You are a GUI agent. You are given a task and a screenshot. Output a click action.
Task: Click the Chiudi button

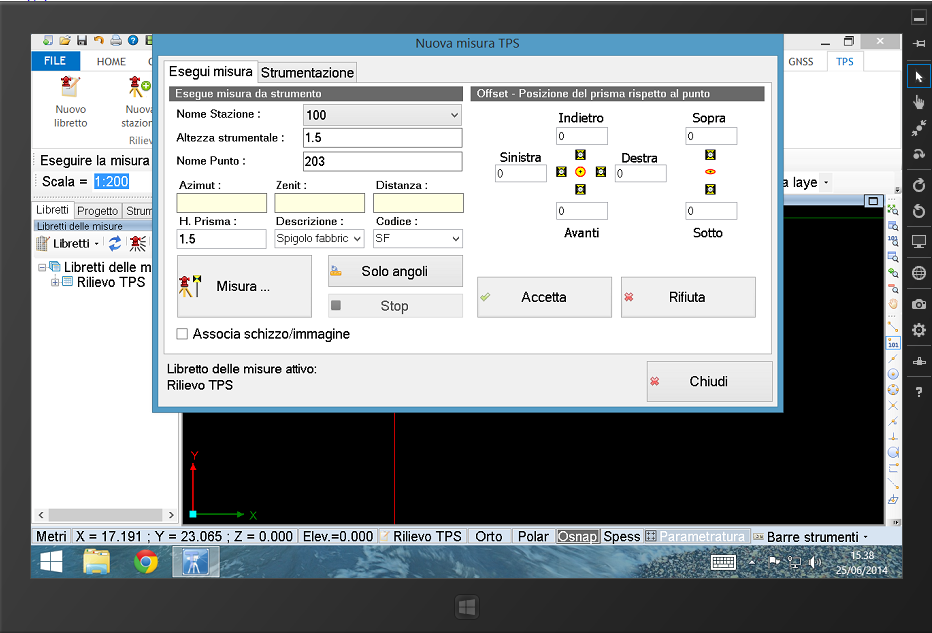pyautogui.click(x=710, y=382)
